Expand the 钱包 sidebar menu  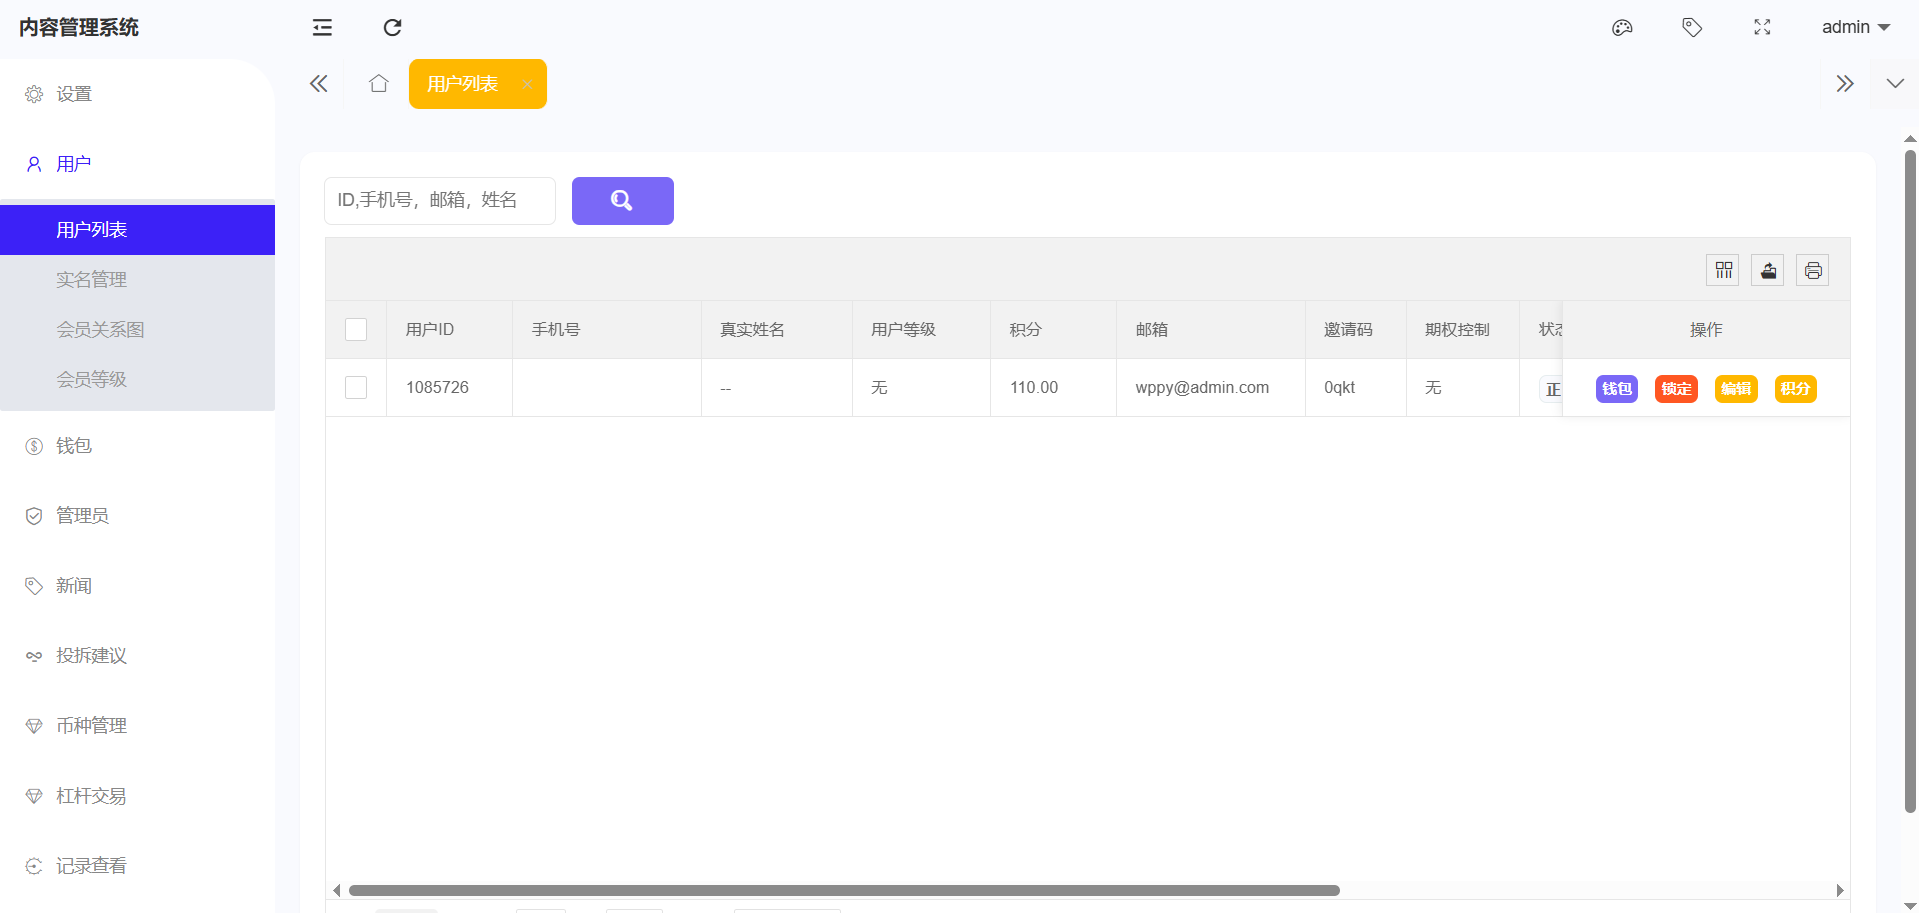tap(74, 446)
